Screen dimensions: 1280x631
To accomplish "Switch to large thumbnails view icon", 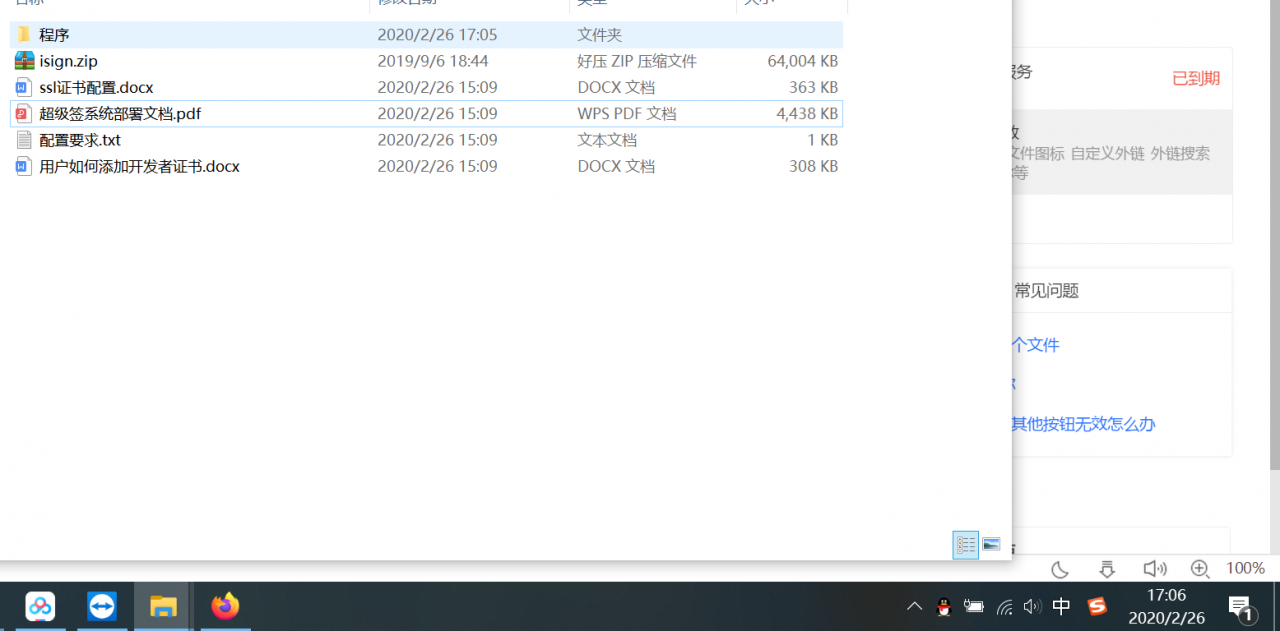I will coord(991,545).
